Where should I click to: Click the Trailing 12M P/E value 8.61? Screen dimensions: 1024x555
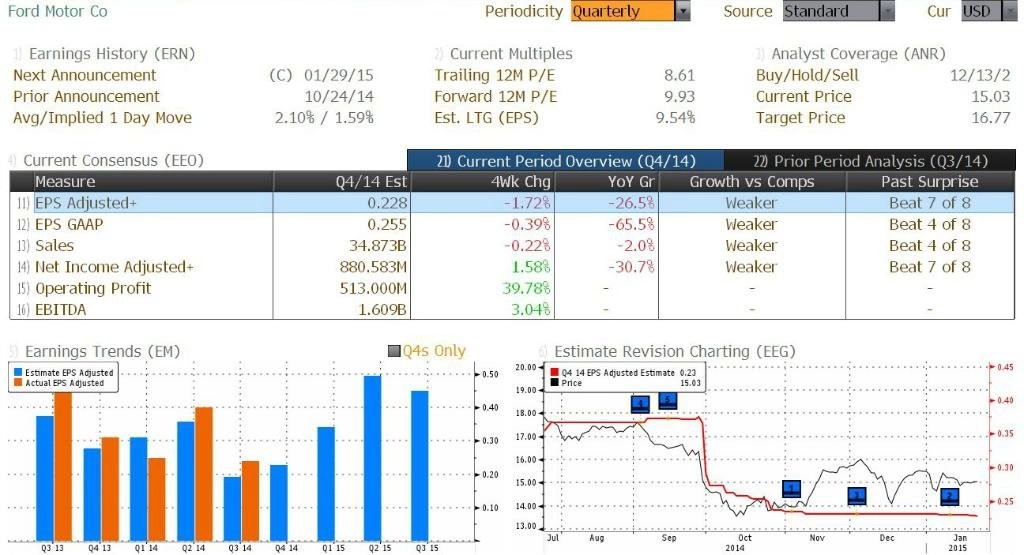(x=679, y=75)
